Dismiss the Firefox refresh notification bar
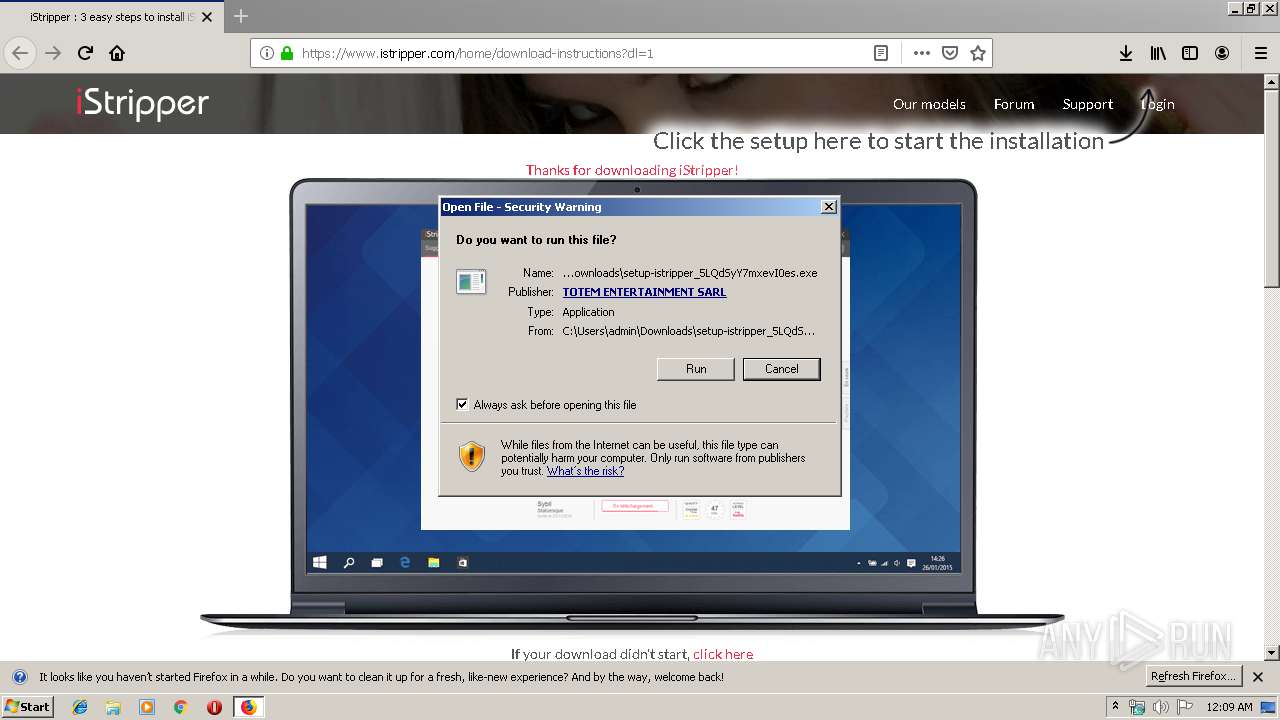 (x=1258, y=676)
